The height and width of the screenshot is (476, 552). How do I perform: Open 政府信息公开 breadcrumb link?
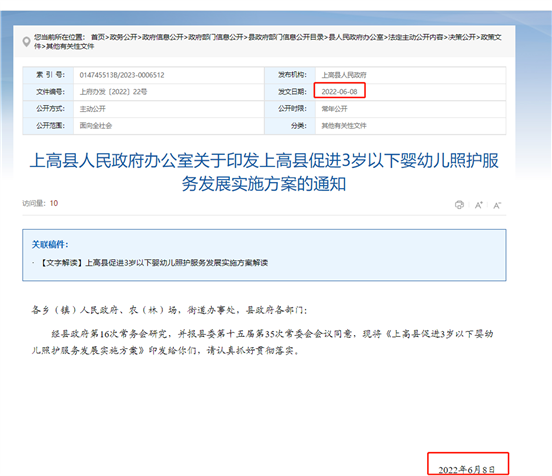coord(162,37)
